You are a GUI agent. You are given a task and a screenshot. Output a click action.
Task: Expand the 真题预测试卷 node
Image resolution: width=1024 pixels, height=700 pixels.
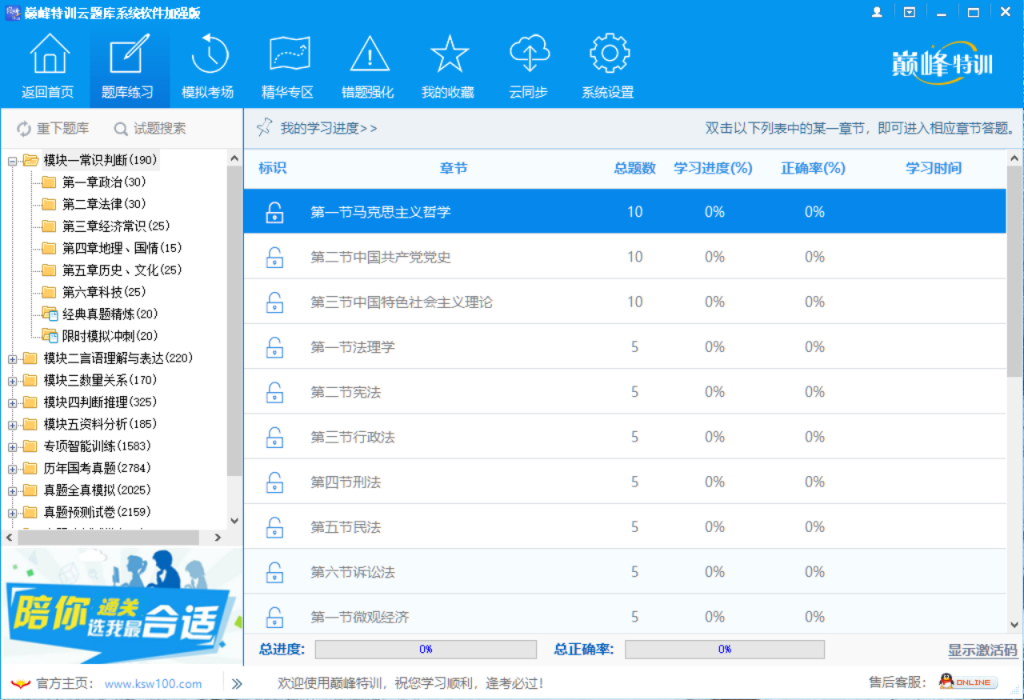coord(12,513)
